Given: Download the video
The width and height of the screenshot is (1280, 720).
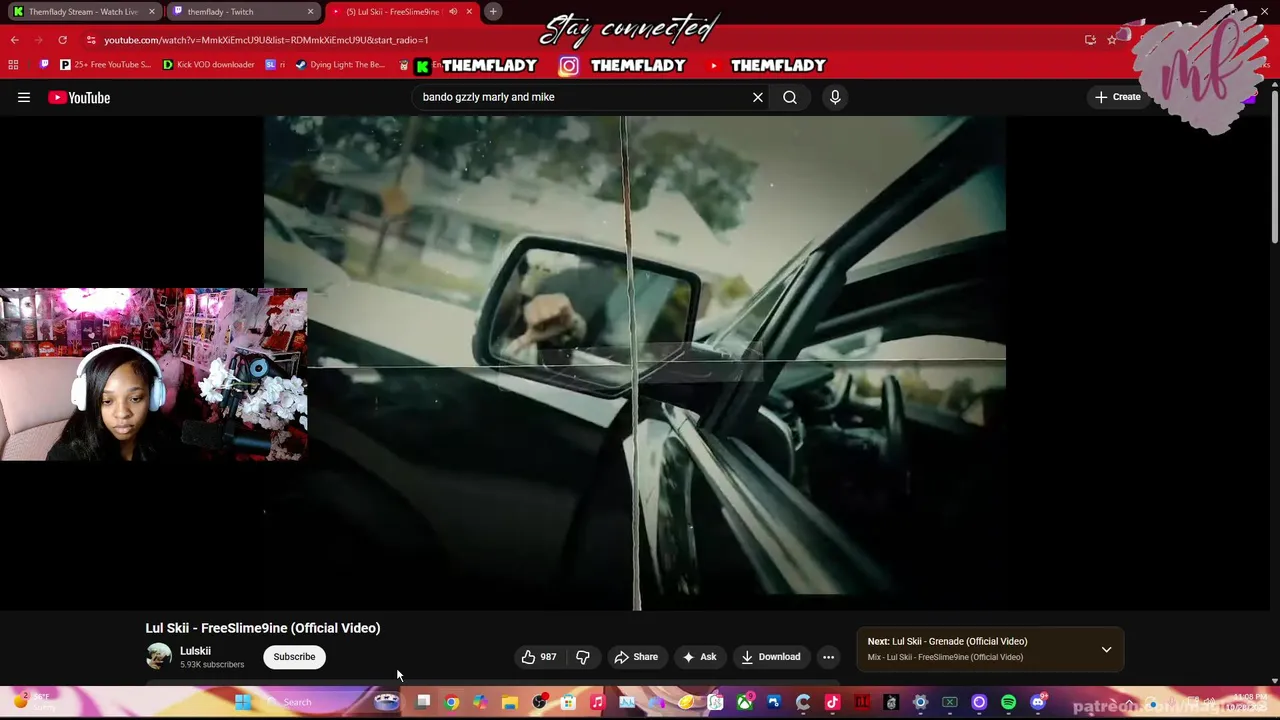Looking at the screenshot, I should click(x=770, y=657).
